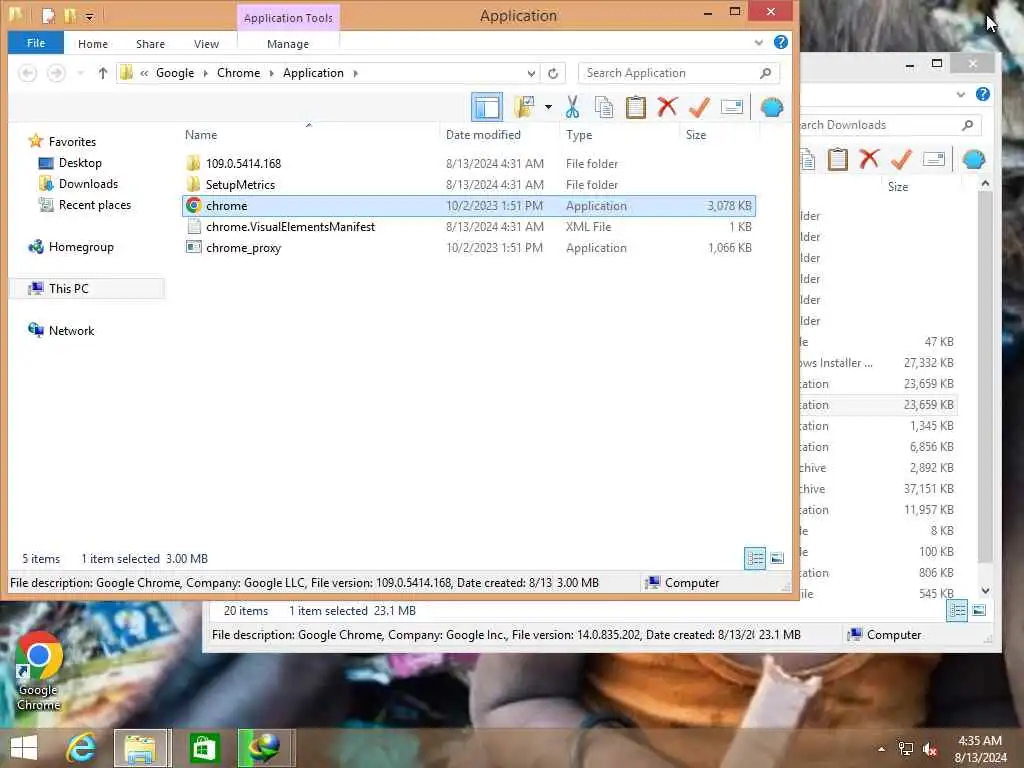Click the folder options icon in toolbar
This screenshot has width=1024, height=768.
pos(524,107)
